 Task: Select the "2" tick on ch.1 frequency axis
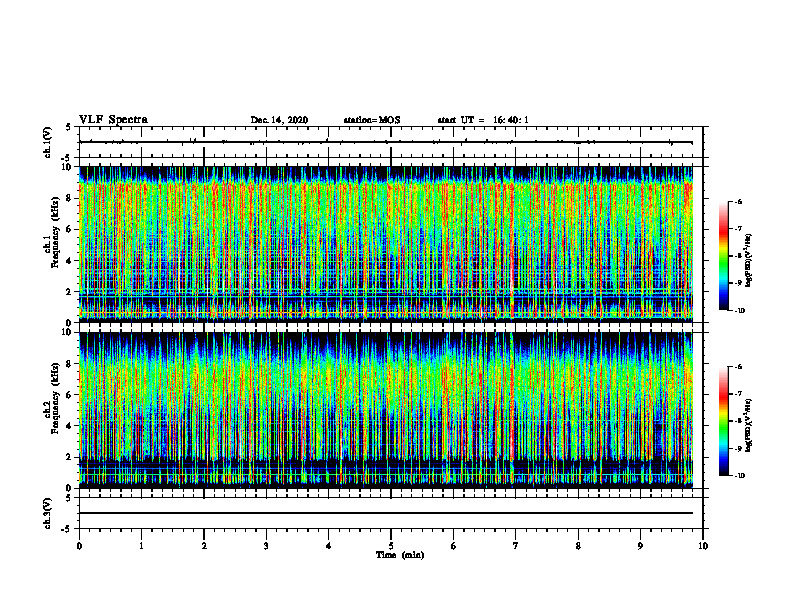pos(70,291)
